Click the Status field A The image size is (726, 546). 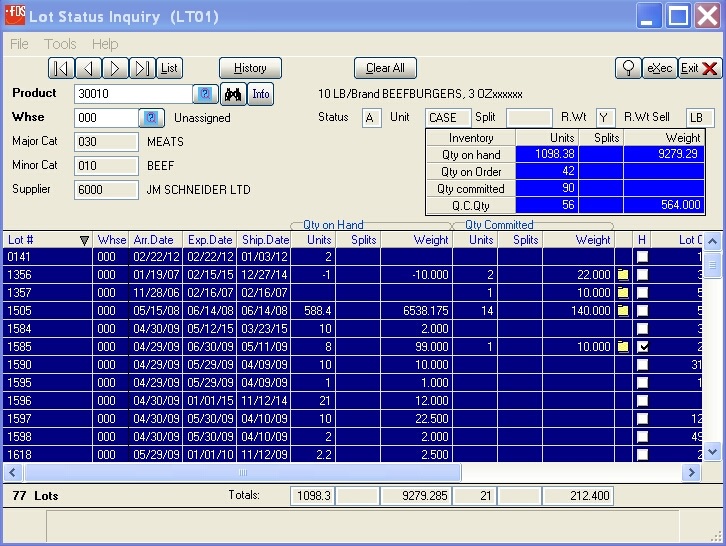(x=372, y=118)
